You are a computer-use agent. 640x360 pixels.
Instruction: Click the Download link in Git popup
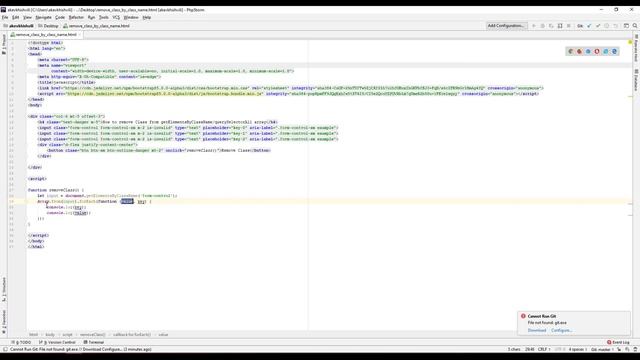(537, 330)
